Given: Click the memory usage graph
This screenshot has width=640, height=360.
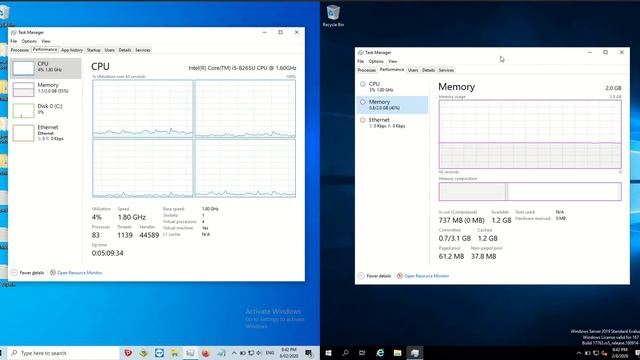Looking at the screenshot, I should [x=530, y=134].
